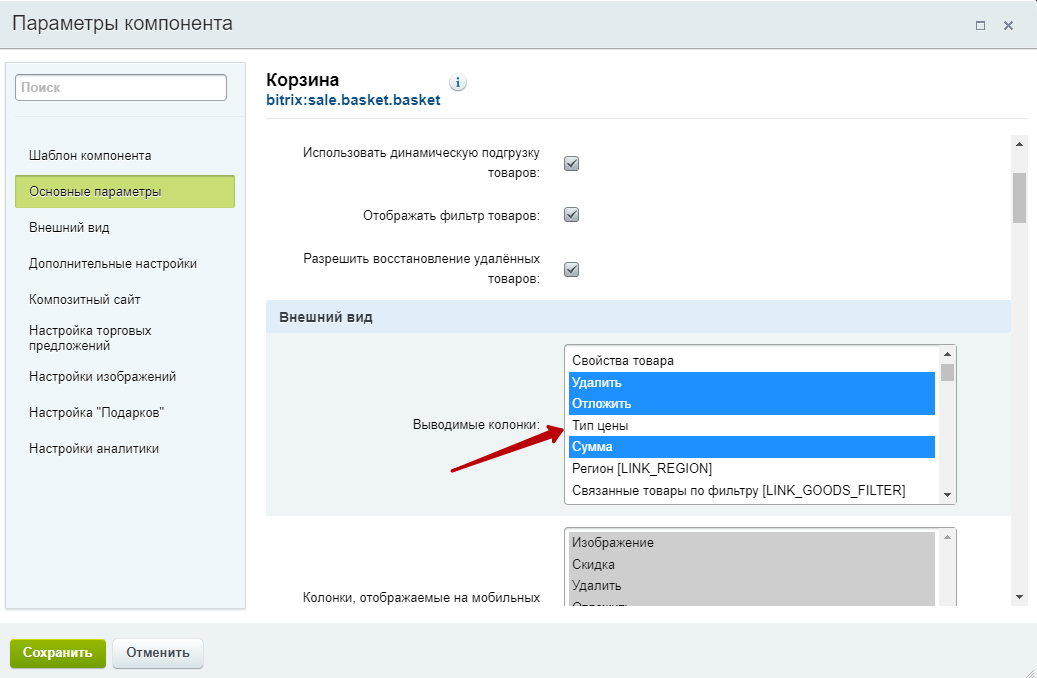1037x678 pixels.
Task: Select Тип цены in displayed columns list
Action: pos(600,426)
